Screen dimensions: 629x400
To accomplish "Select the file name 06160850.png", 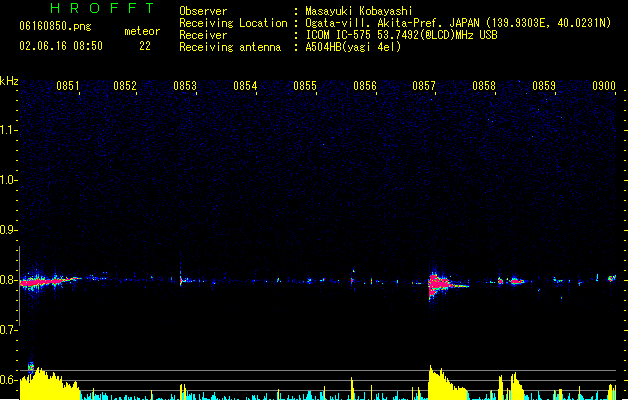I will pos(55,26).
